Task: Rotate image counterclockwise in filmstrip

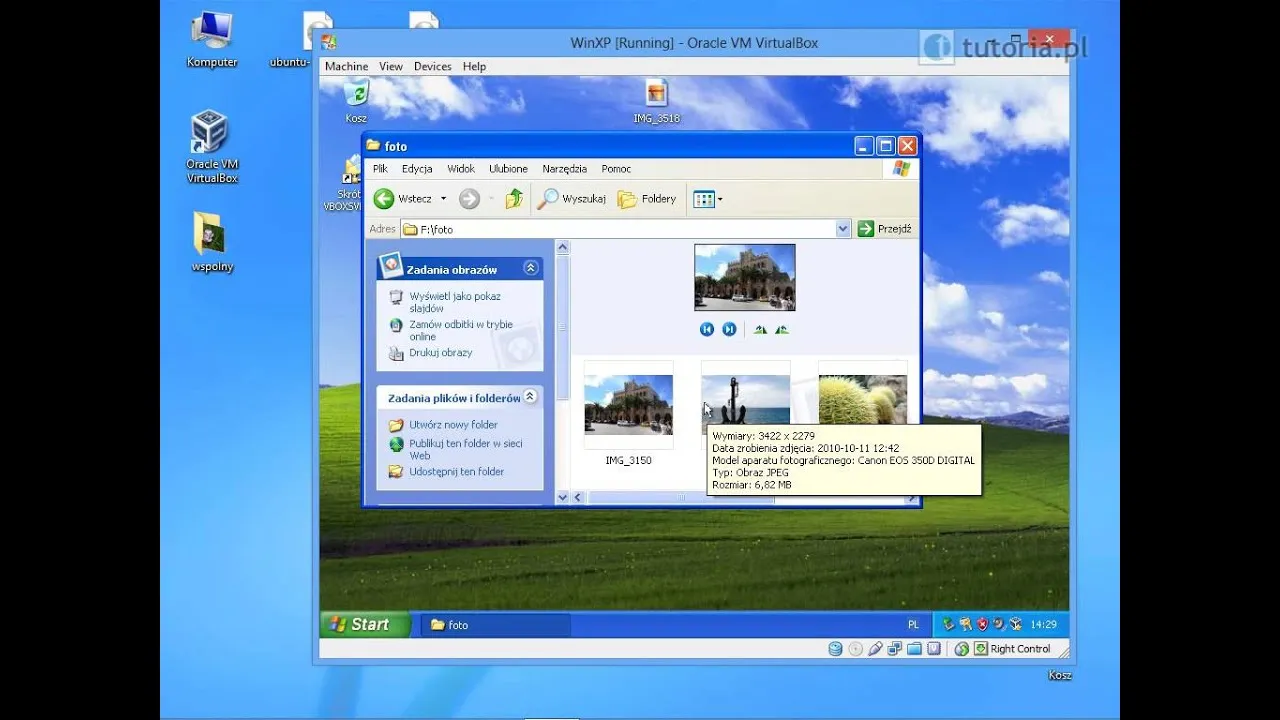Action: (x=782, y=329)
